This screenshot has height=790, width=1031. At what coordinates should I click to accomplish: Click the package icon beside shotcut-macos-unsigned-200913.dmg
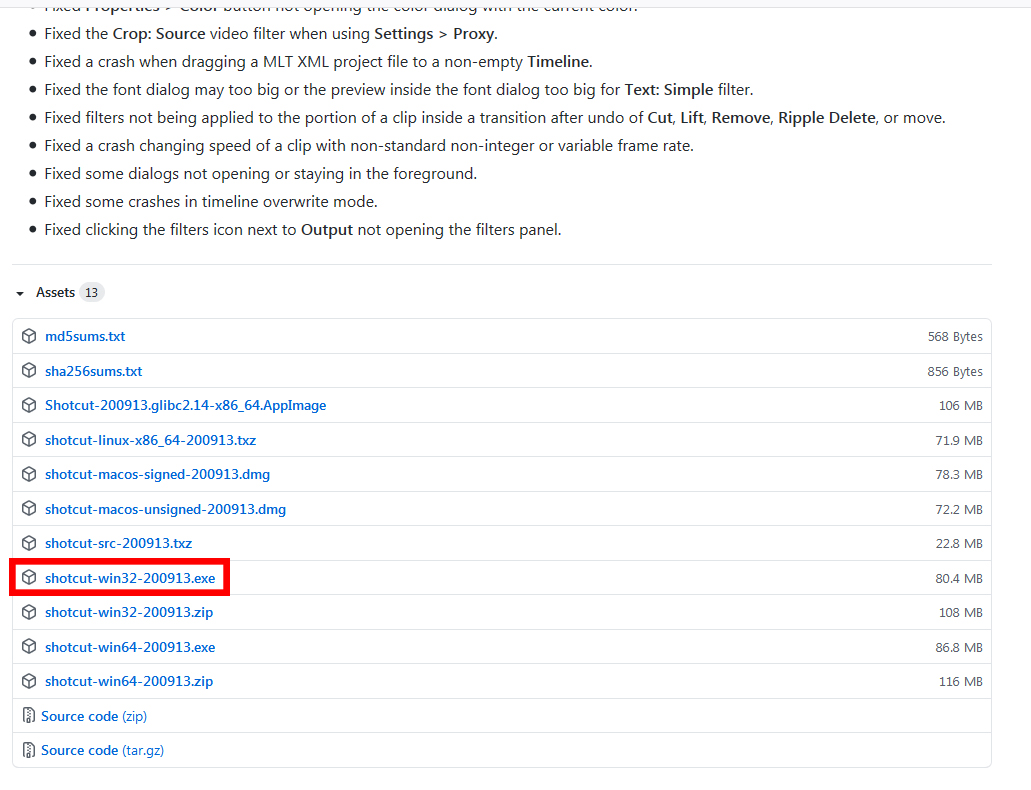[29, 508]
